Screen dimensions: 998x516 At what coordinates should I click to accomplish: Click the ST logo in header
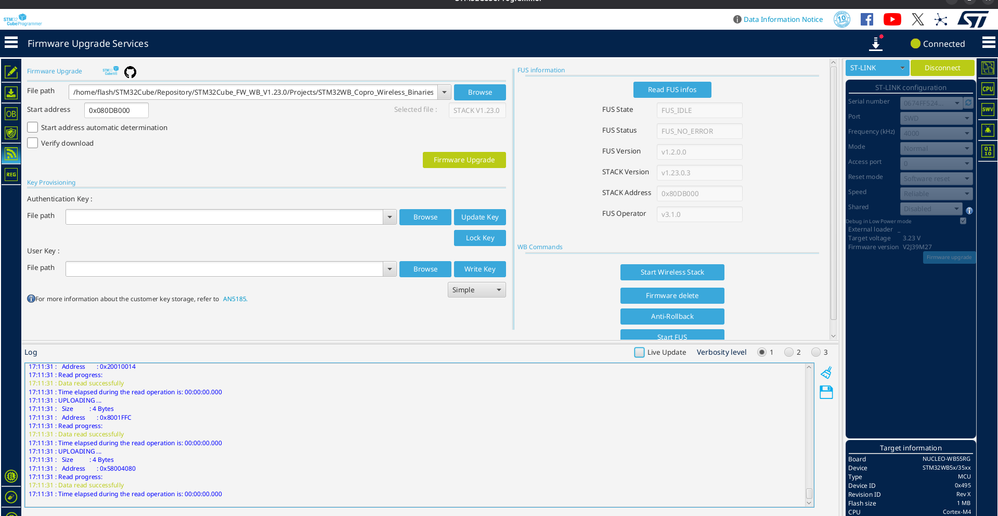coord(973,18)
